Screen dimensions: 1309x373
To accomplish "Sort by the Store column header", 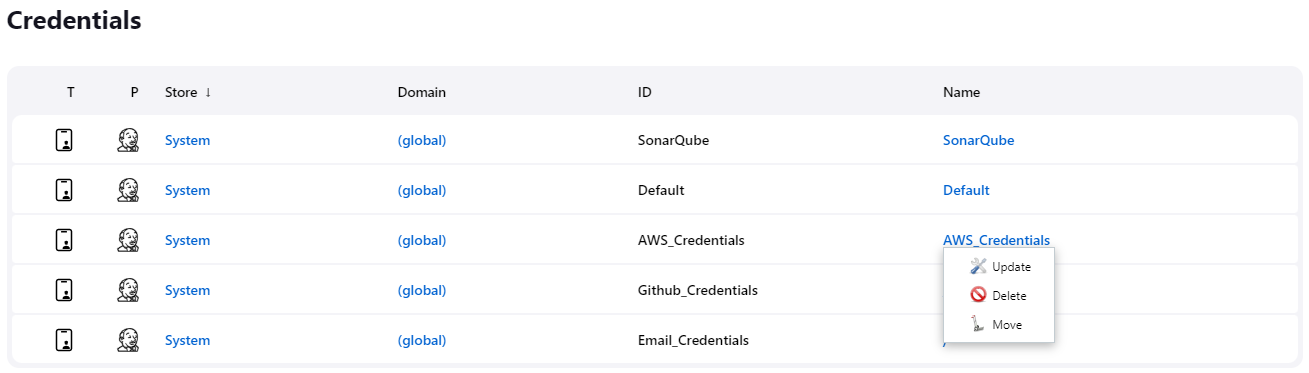I will pyautogui.click(x=188, y=92).
